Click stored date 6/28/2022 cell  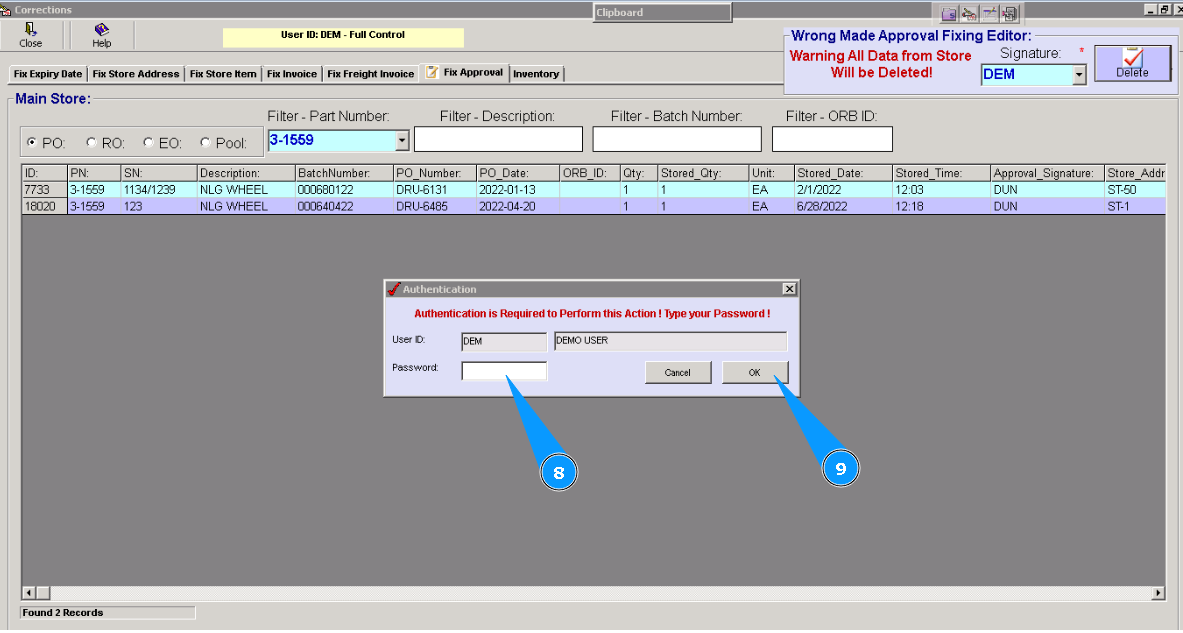(844, 207)
